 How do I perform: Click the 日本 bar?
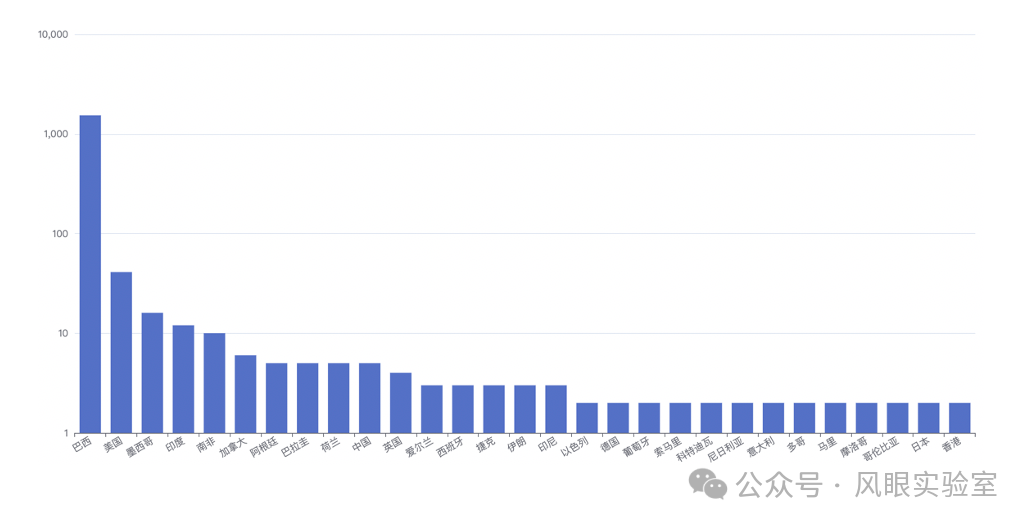pos(928,418)
